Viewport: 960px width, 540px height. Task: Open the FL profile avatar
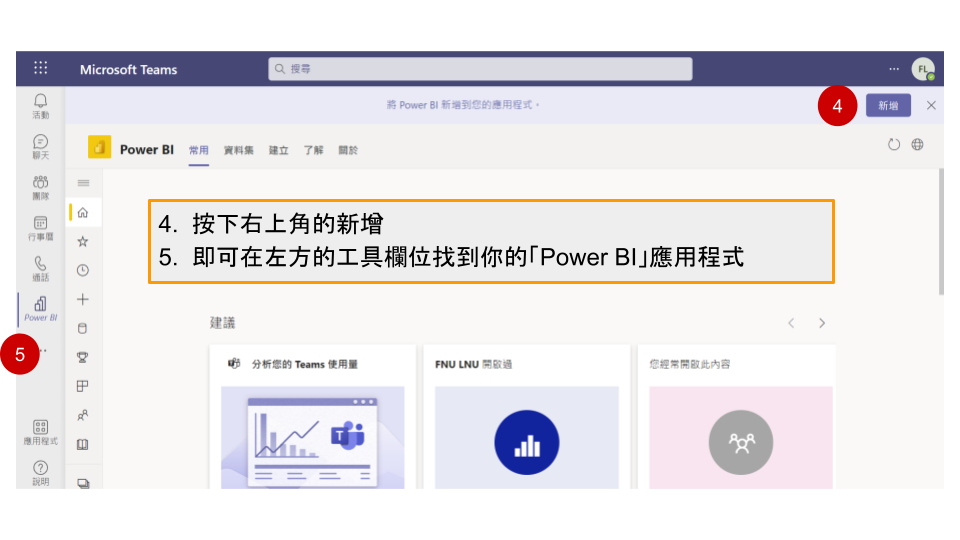(923, 69)
